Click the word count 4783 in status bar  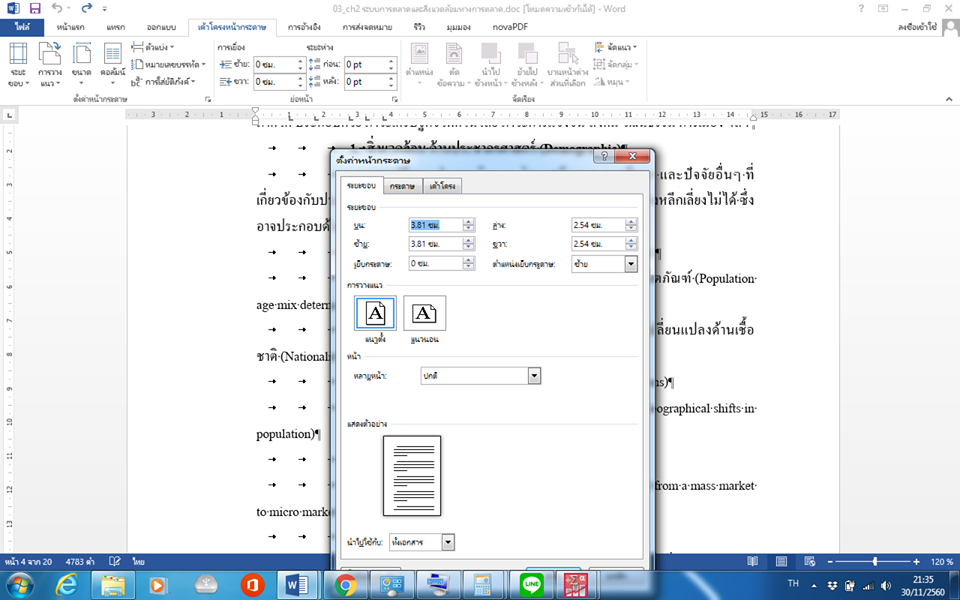[x=80, y=561]
